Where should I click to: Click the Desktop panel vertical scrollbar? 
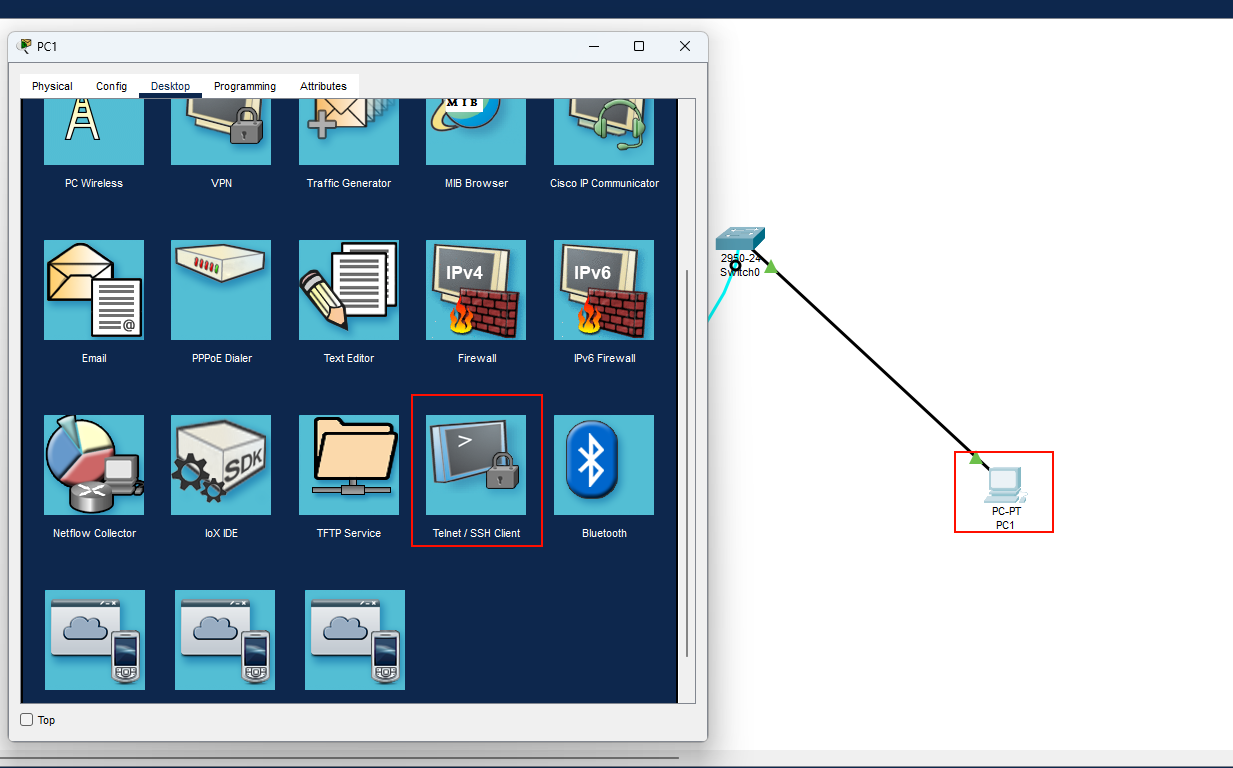click(x=686, y=460)
